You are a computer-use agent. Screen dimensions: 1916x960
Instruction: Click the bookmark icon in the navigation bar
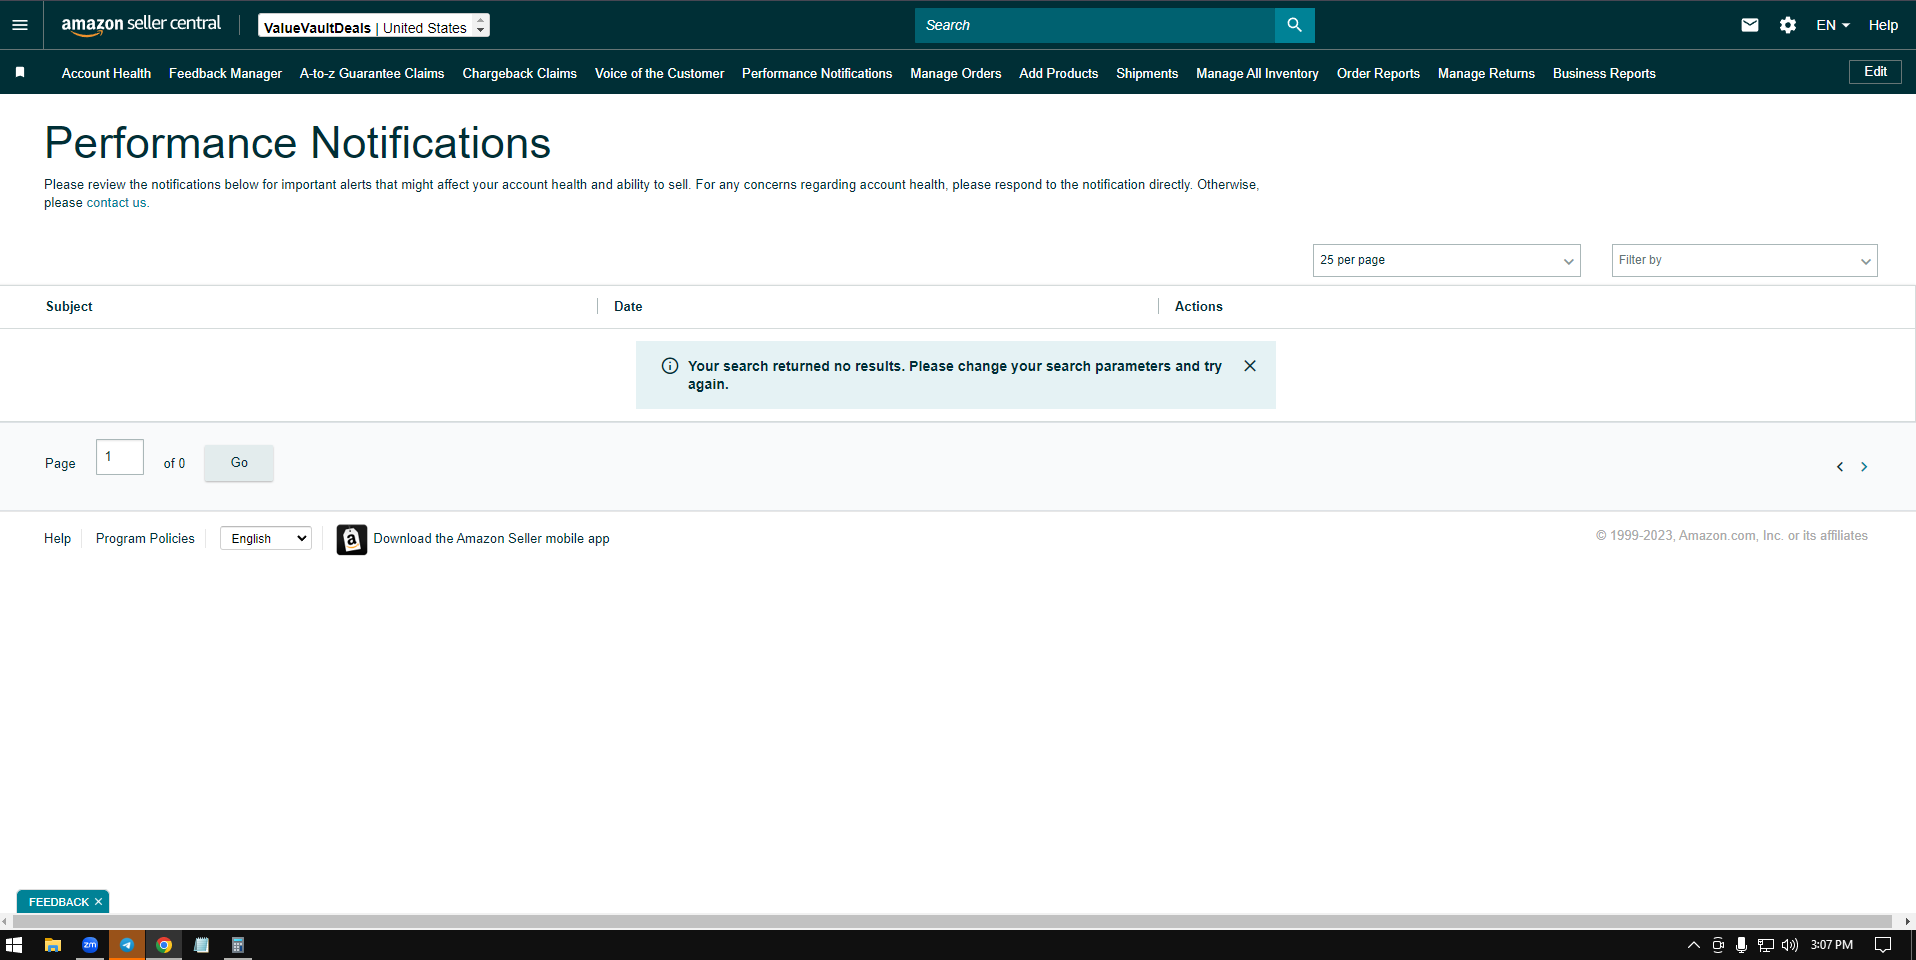20,72
